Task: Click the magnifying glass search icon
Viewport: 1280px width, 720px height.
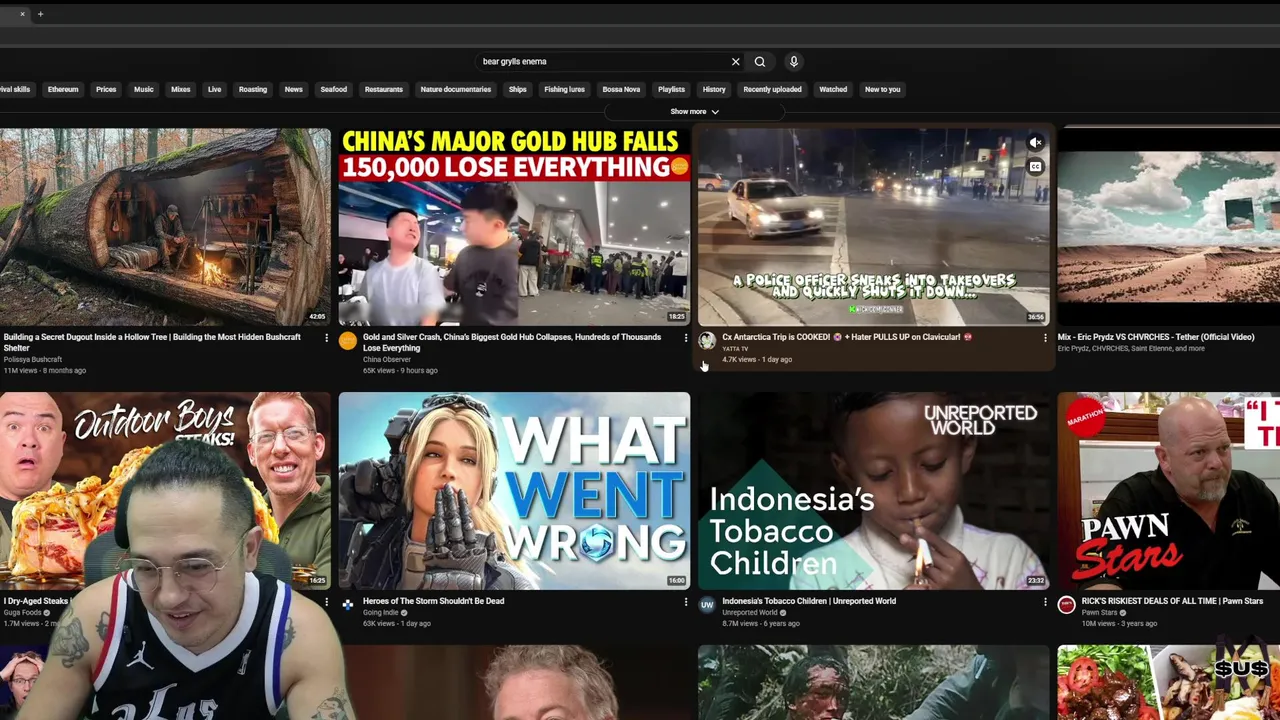Action: (760, 62)
